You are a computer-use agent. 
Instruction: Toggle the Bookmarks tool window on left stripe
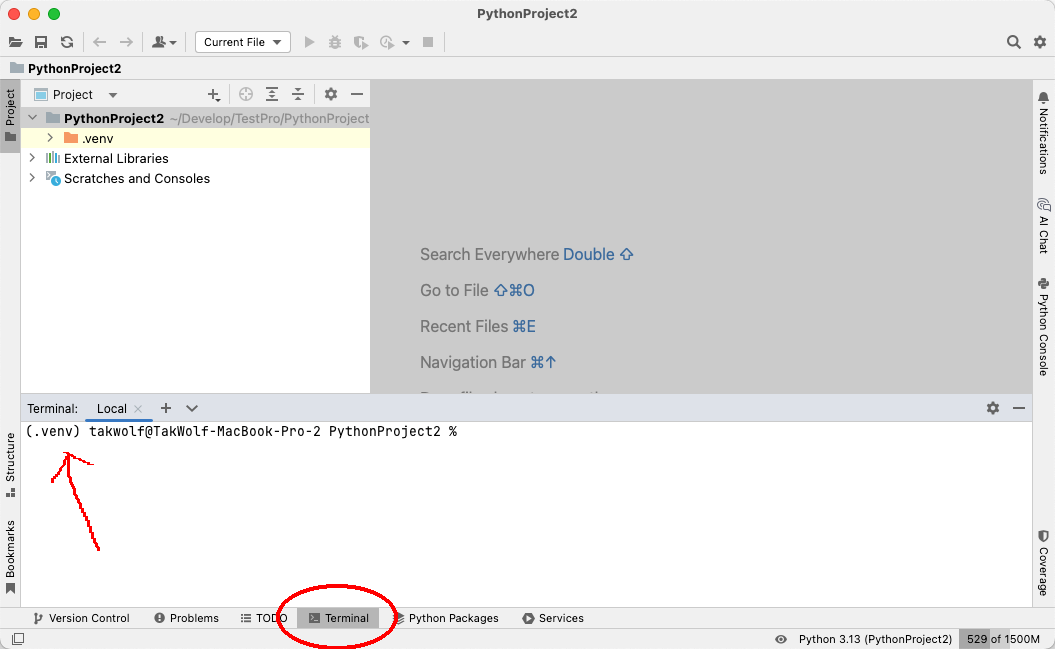10,558
